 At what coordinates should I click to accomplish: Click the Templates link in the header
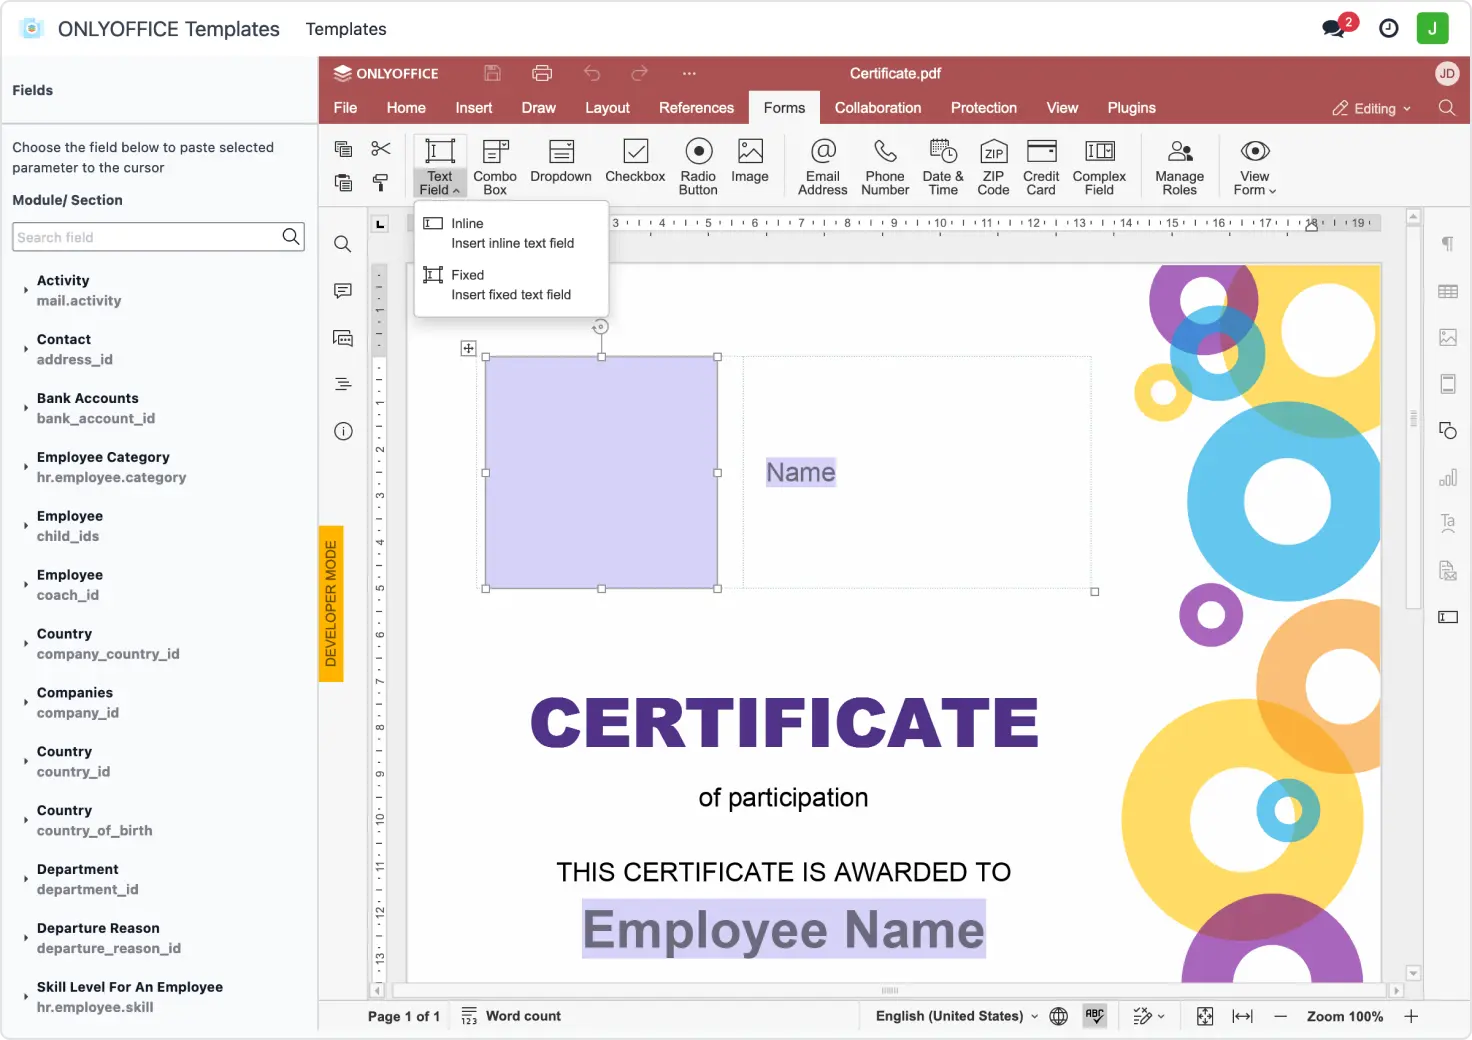(x=346, y=29)
